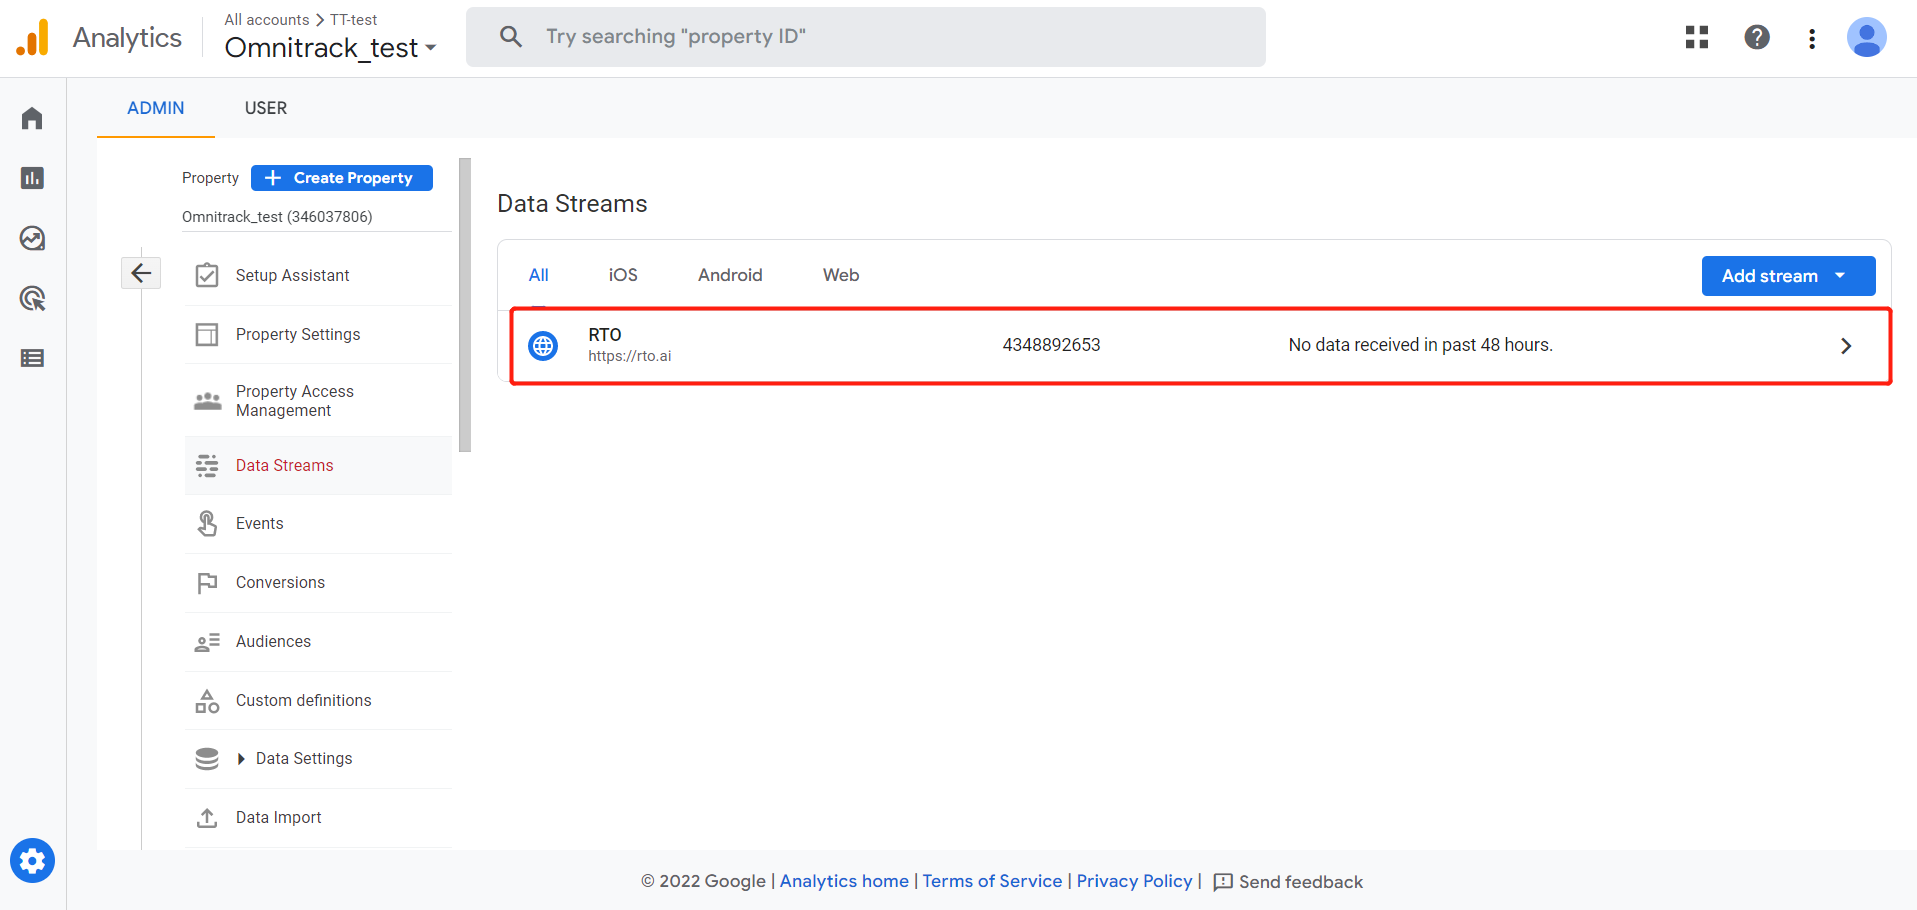
Task: Click All accounts breadcrumb
Action: tap(267, 20)
